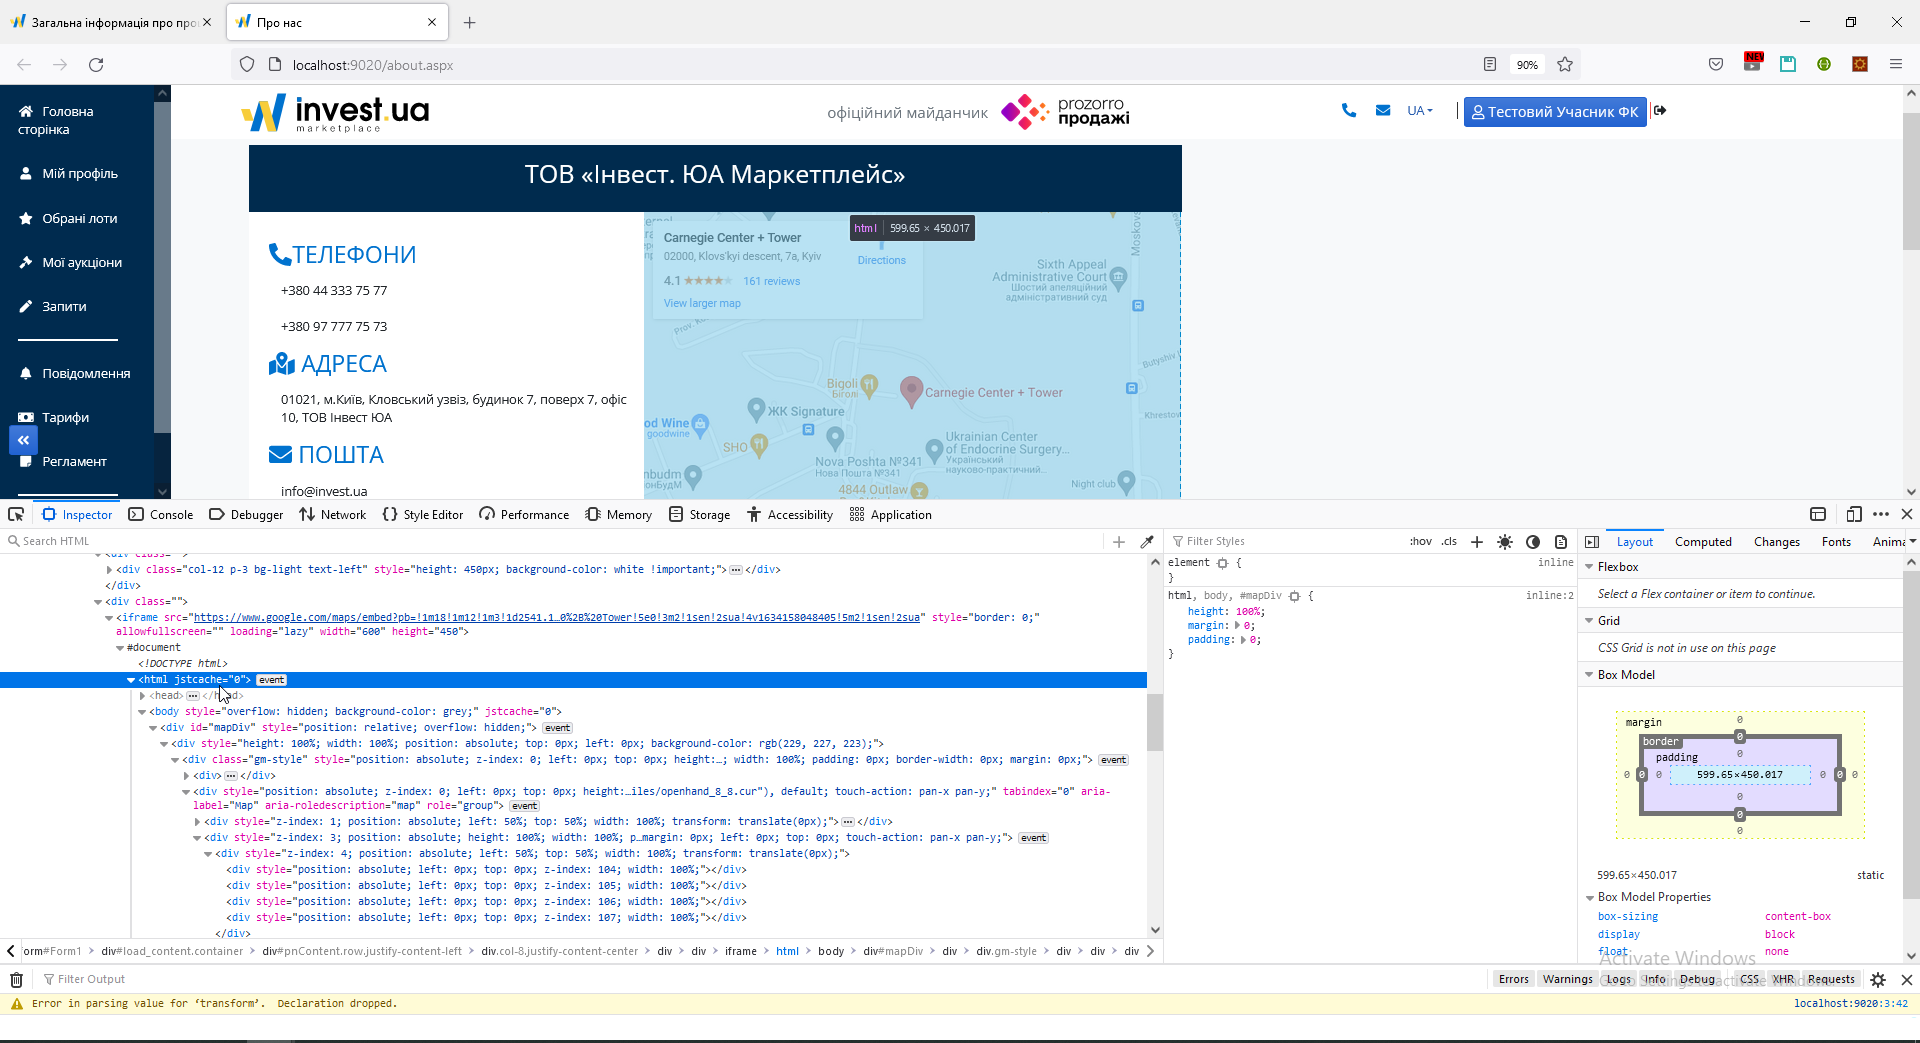Toggle the layout sidebar pane icon
Screen dimensions: 1920x1043
tap(1592, 542)
